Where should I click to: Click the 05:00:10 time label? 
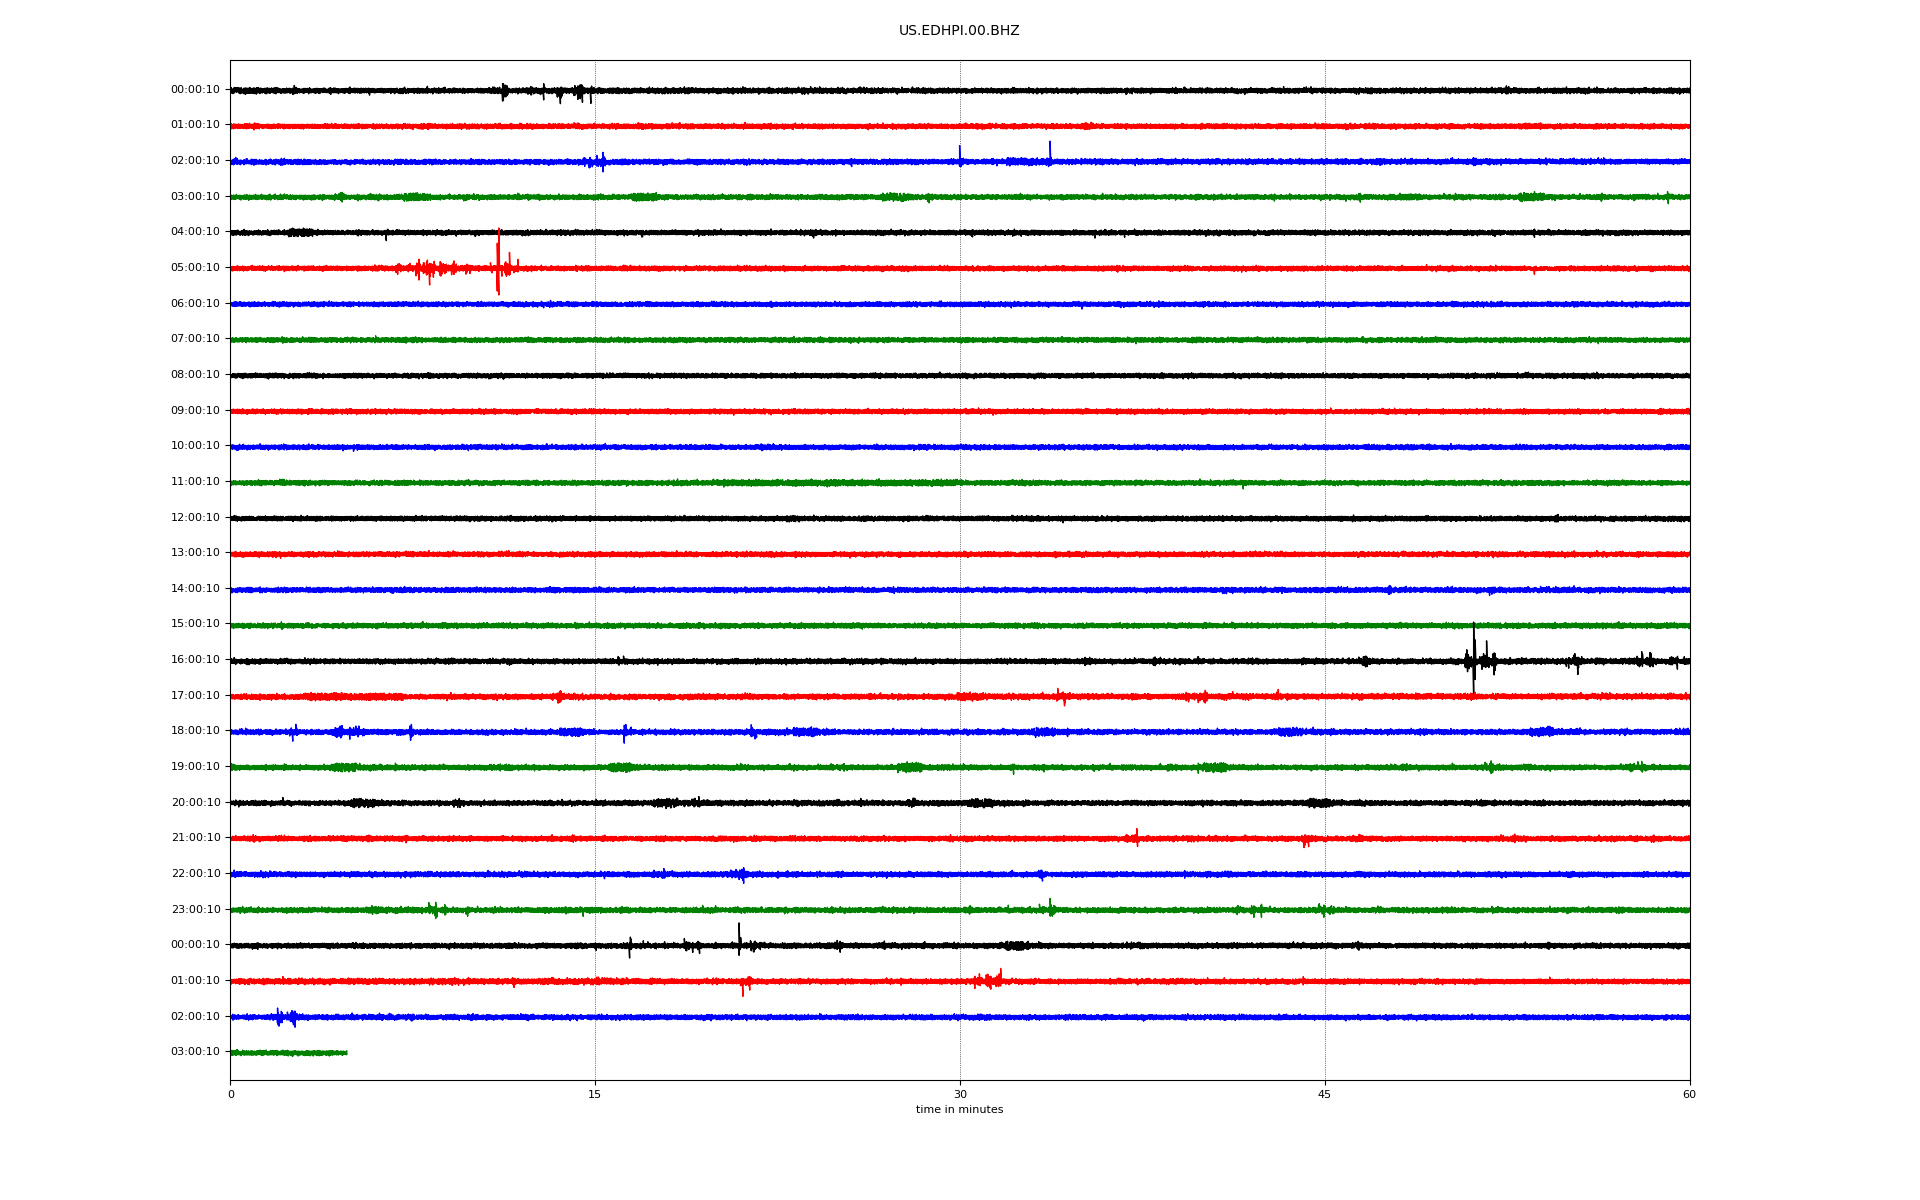point(195,268)
